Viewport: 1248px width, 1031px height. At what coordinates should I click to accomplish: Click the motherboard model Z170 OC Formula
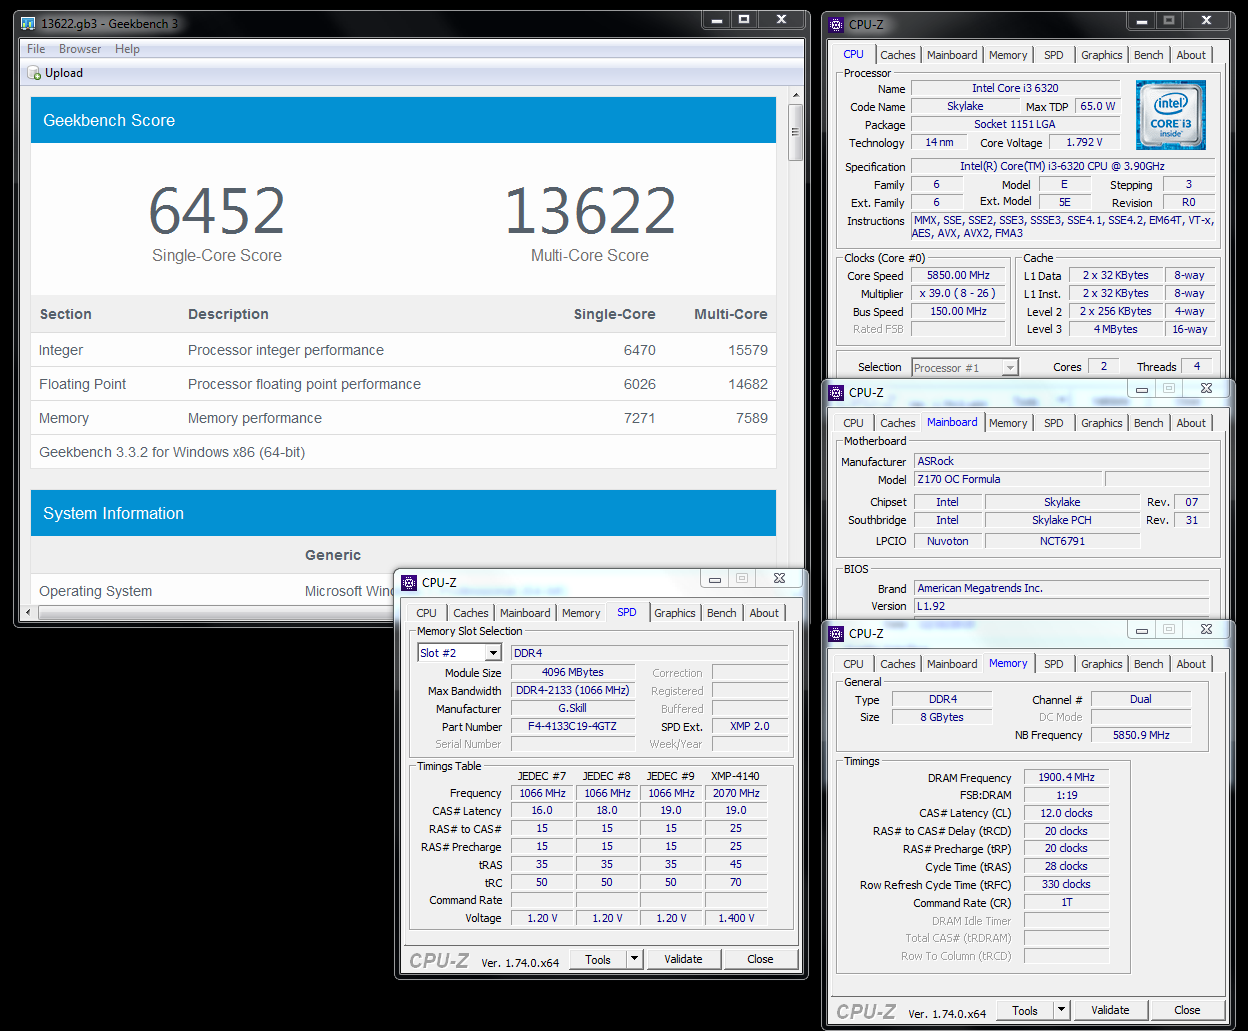coord(1008,479)
